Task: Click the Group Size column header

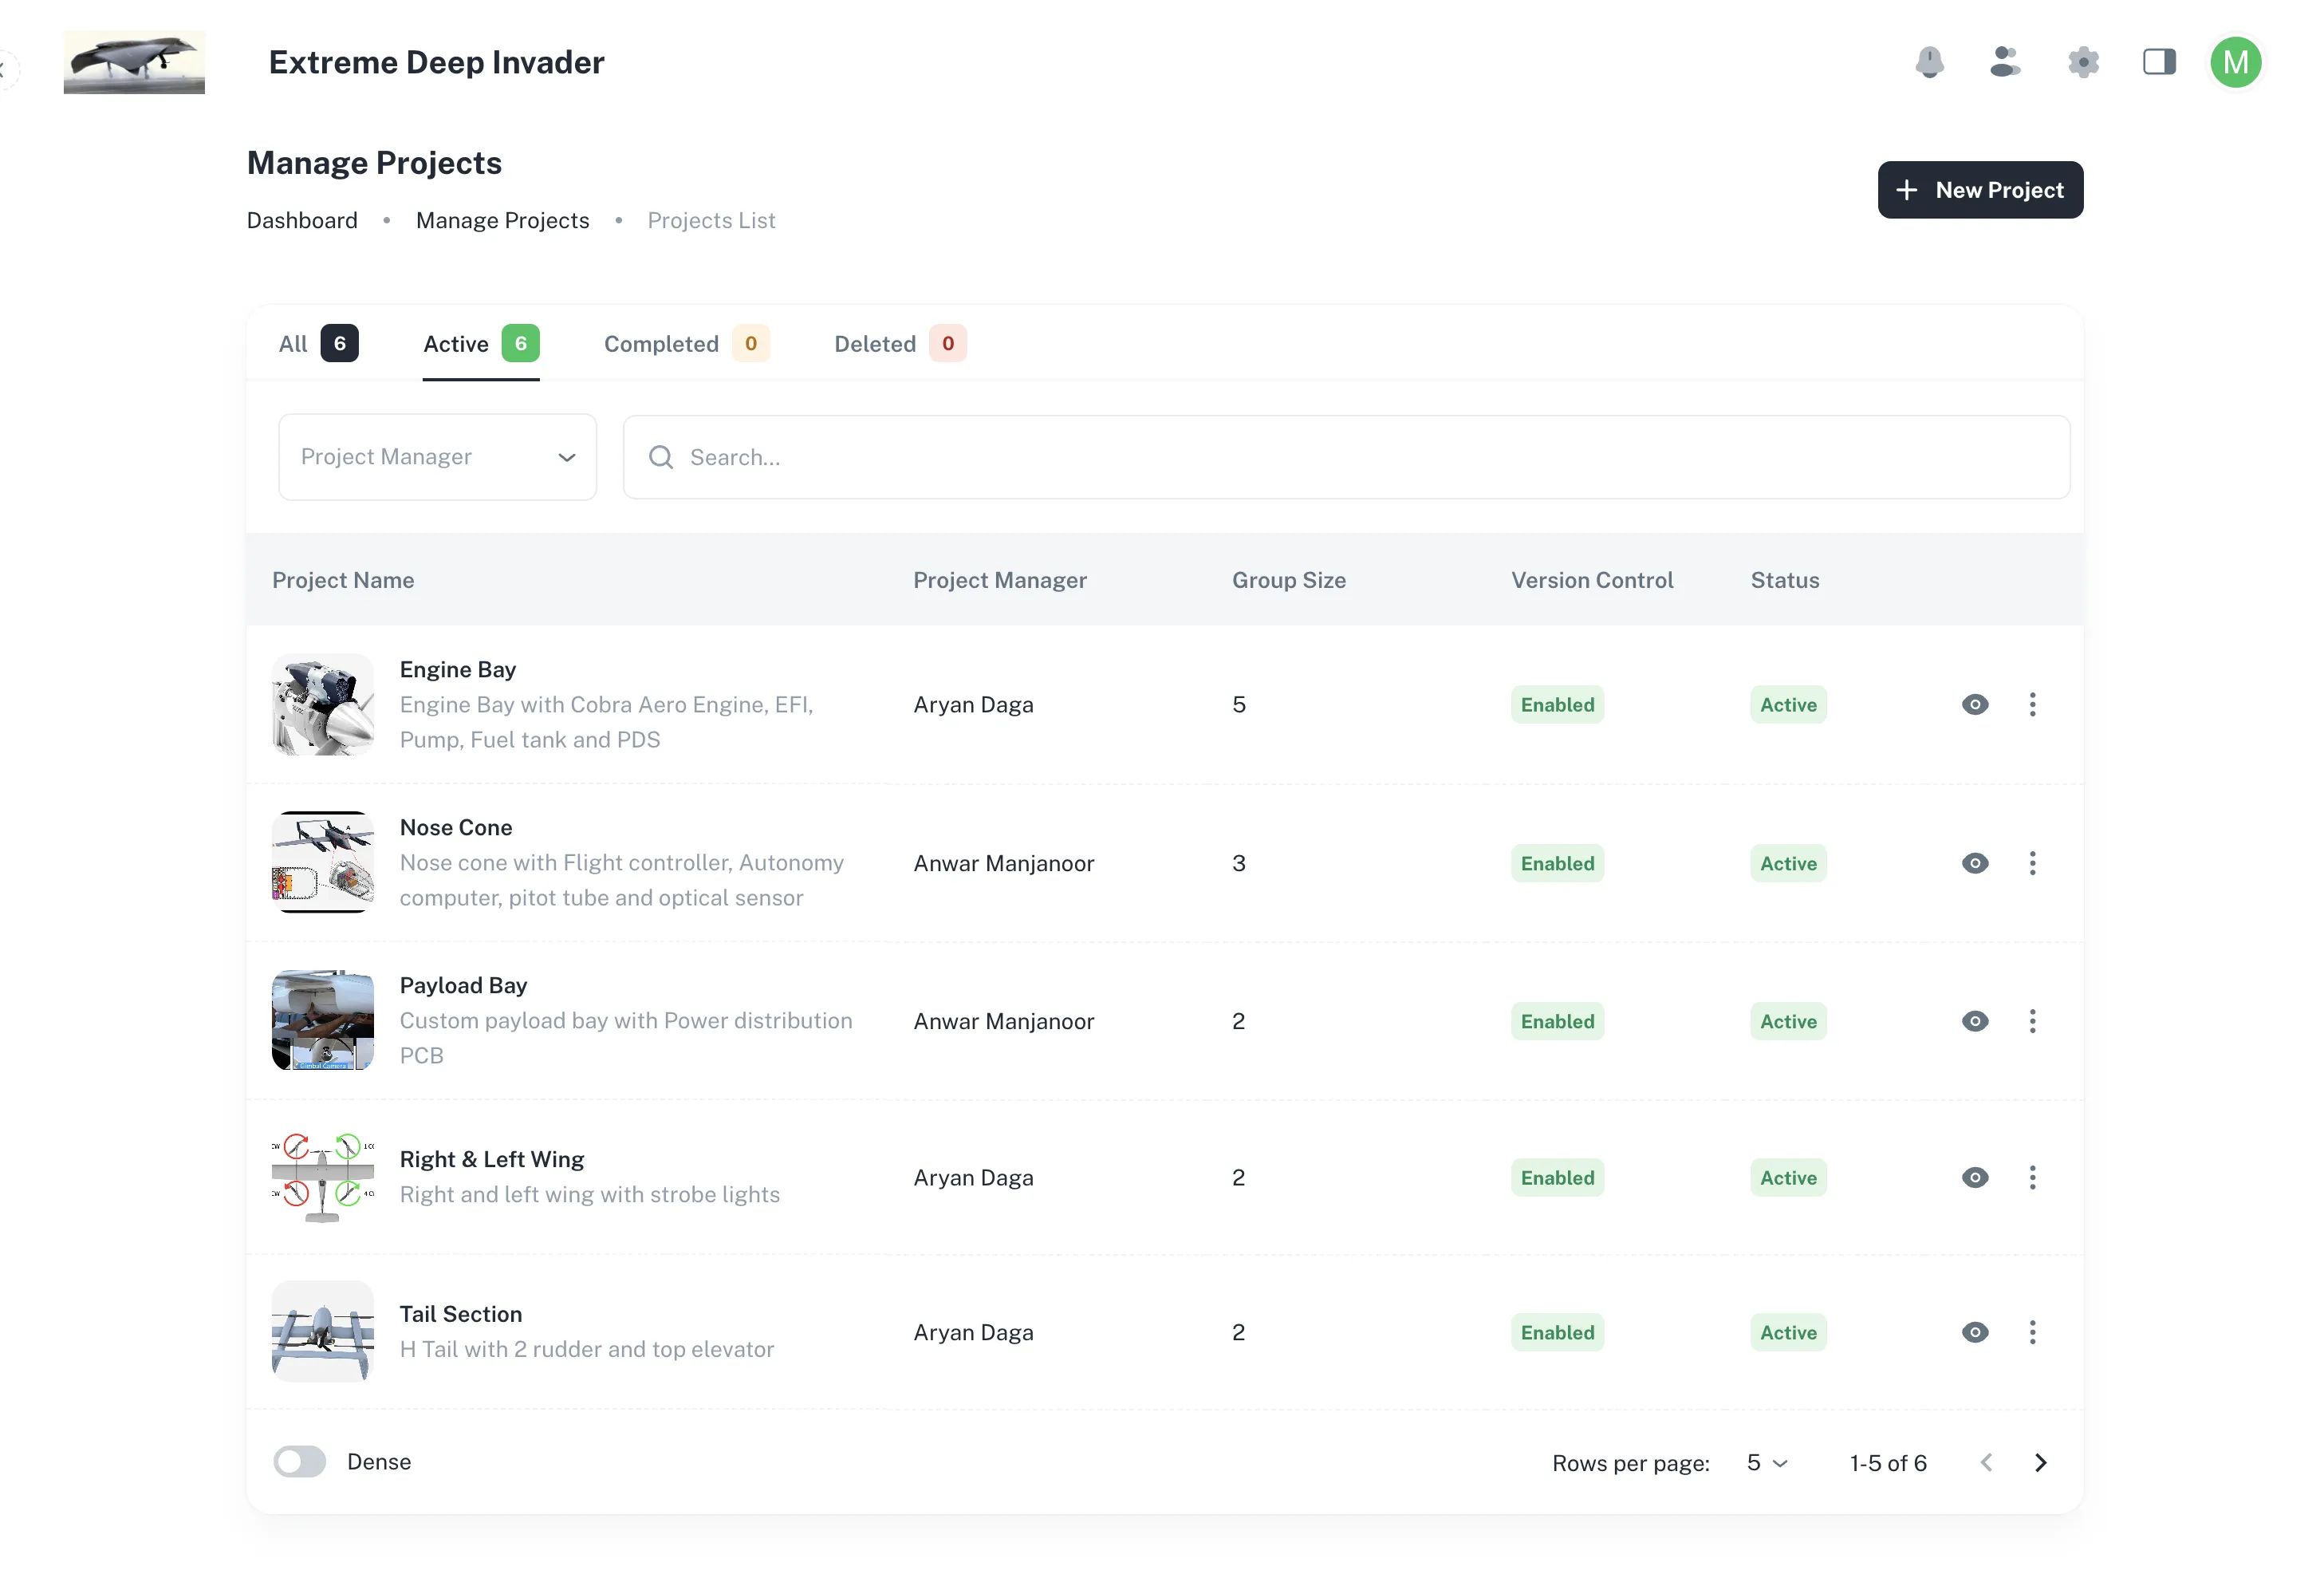Action: point(1288,580)
